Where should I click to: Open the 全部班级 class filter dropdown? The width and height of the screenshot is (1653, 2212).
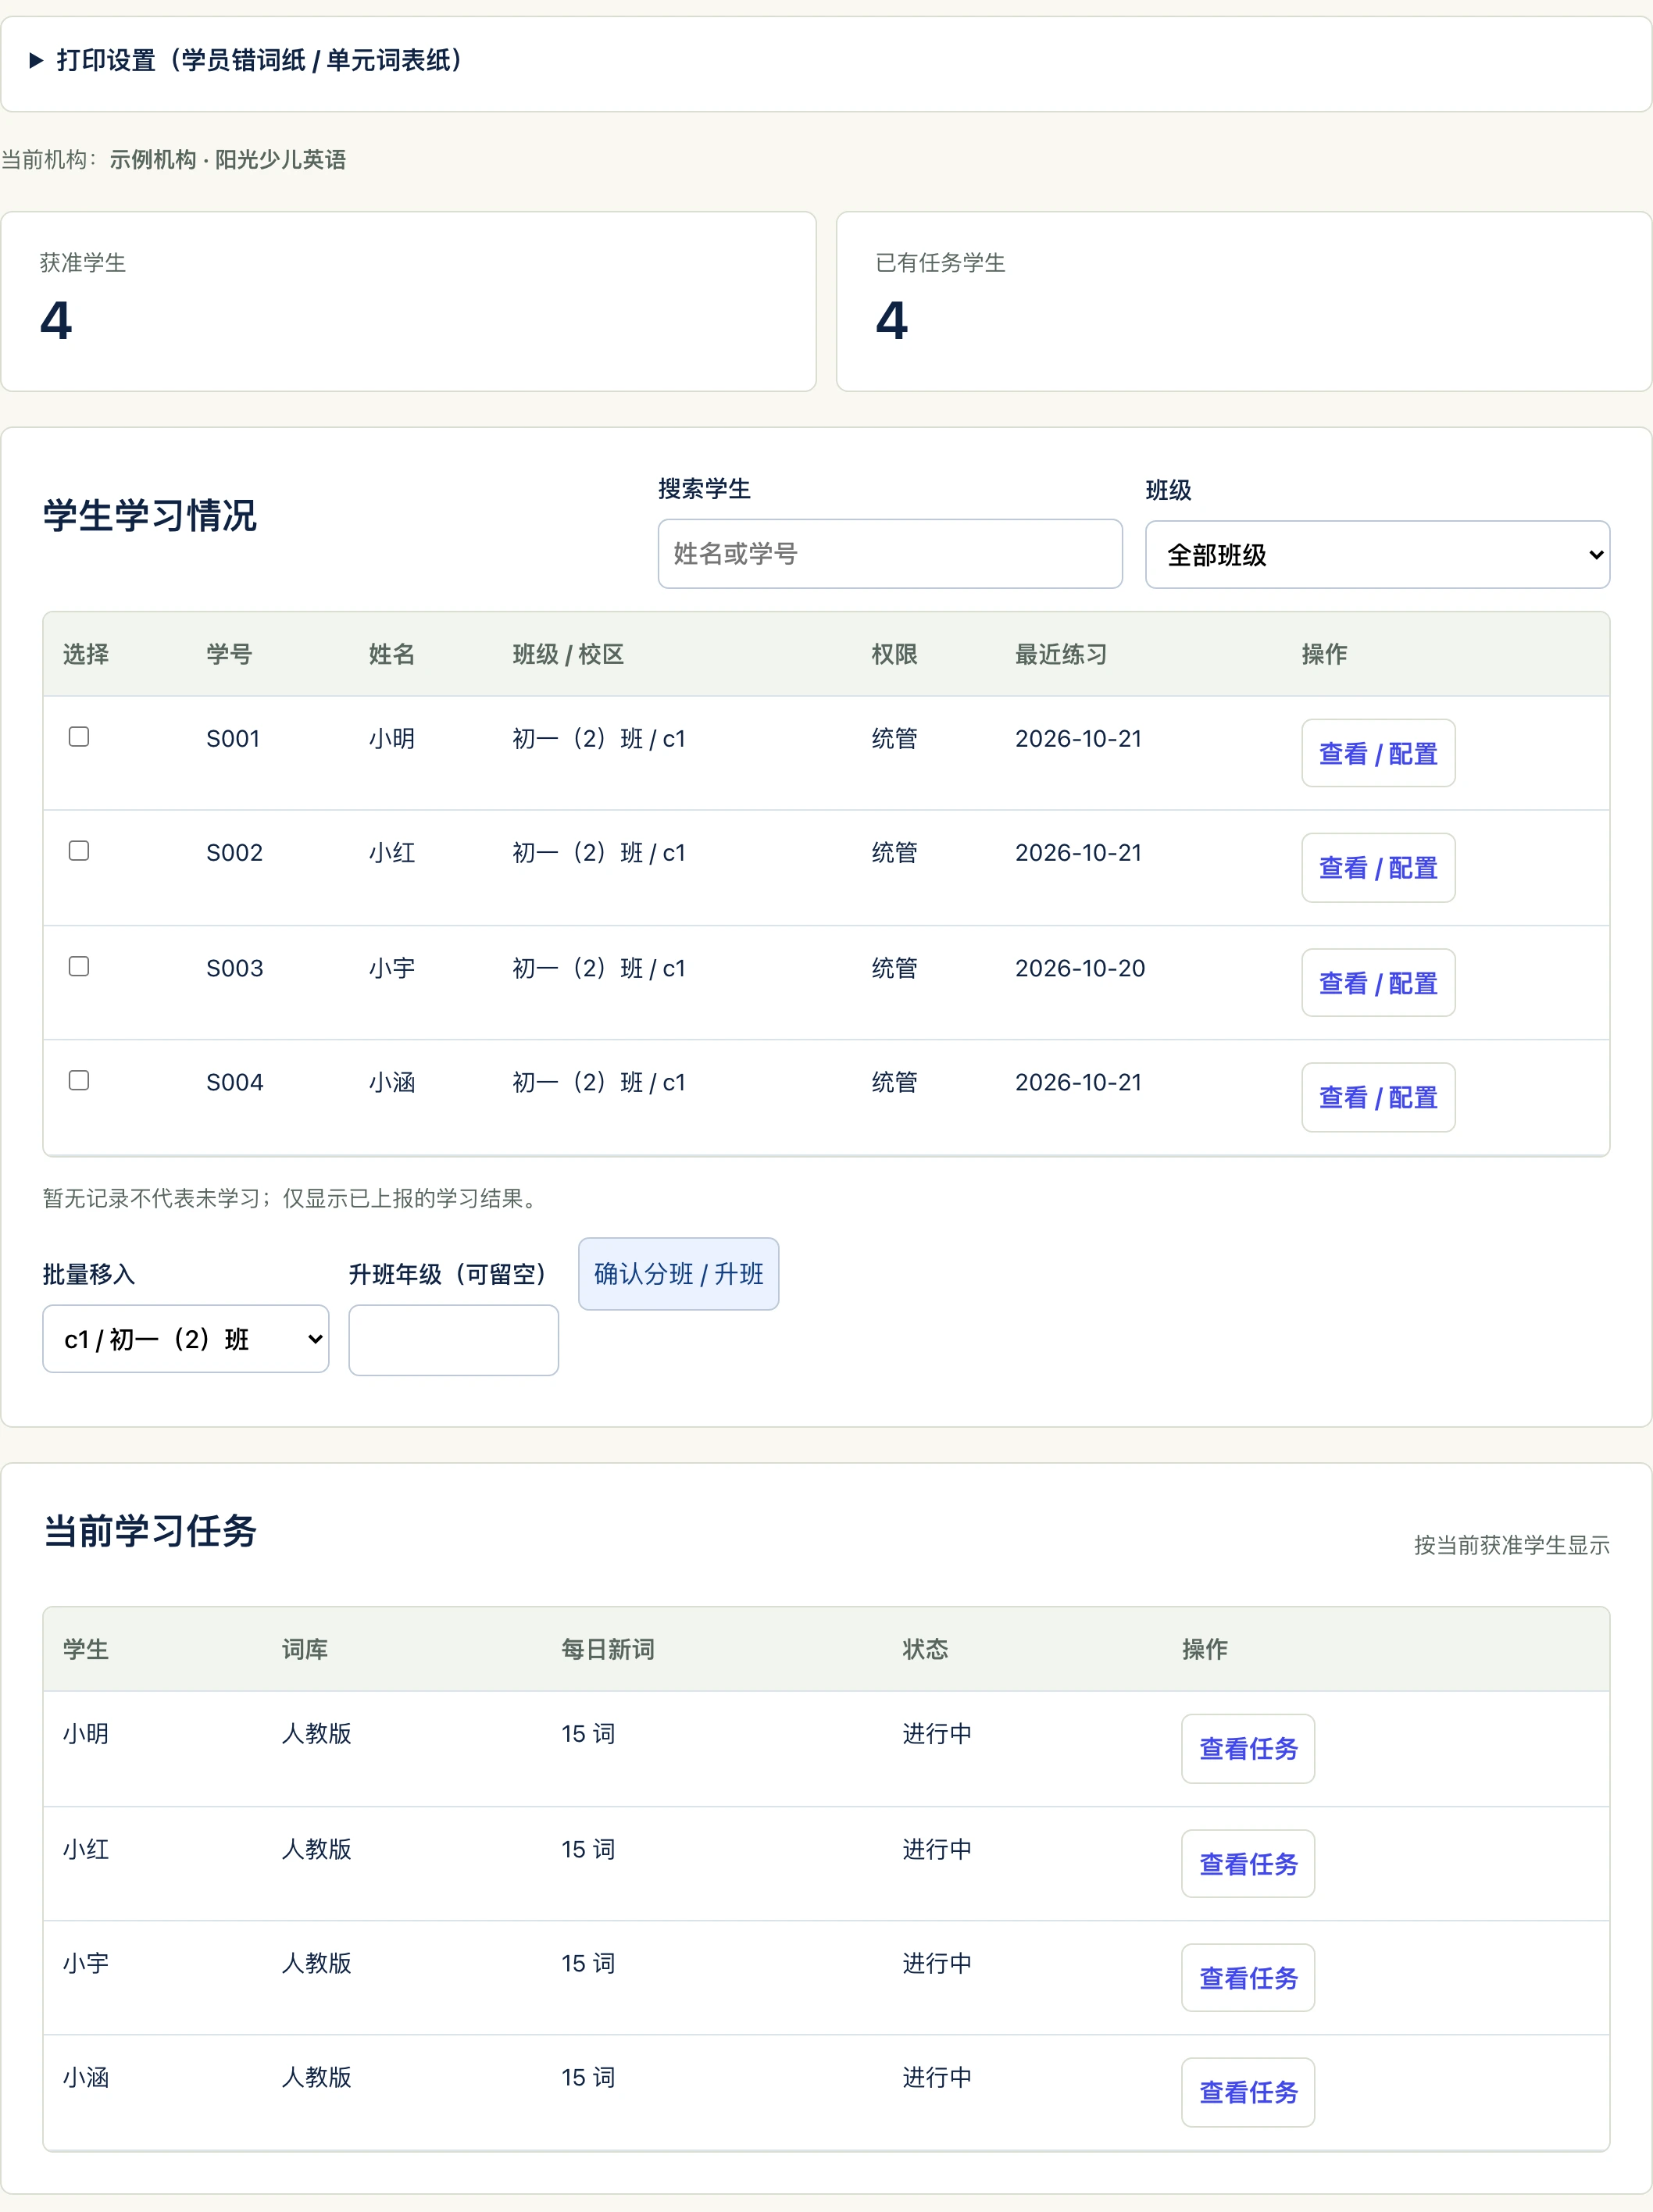[x=1377, y=555]
